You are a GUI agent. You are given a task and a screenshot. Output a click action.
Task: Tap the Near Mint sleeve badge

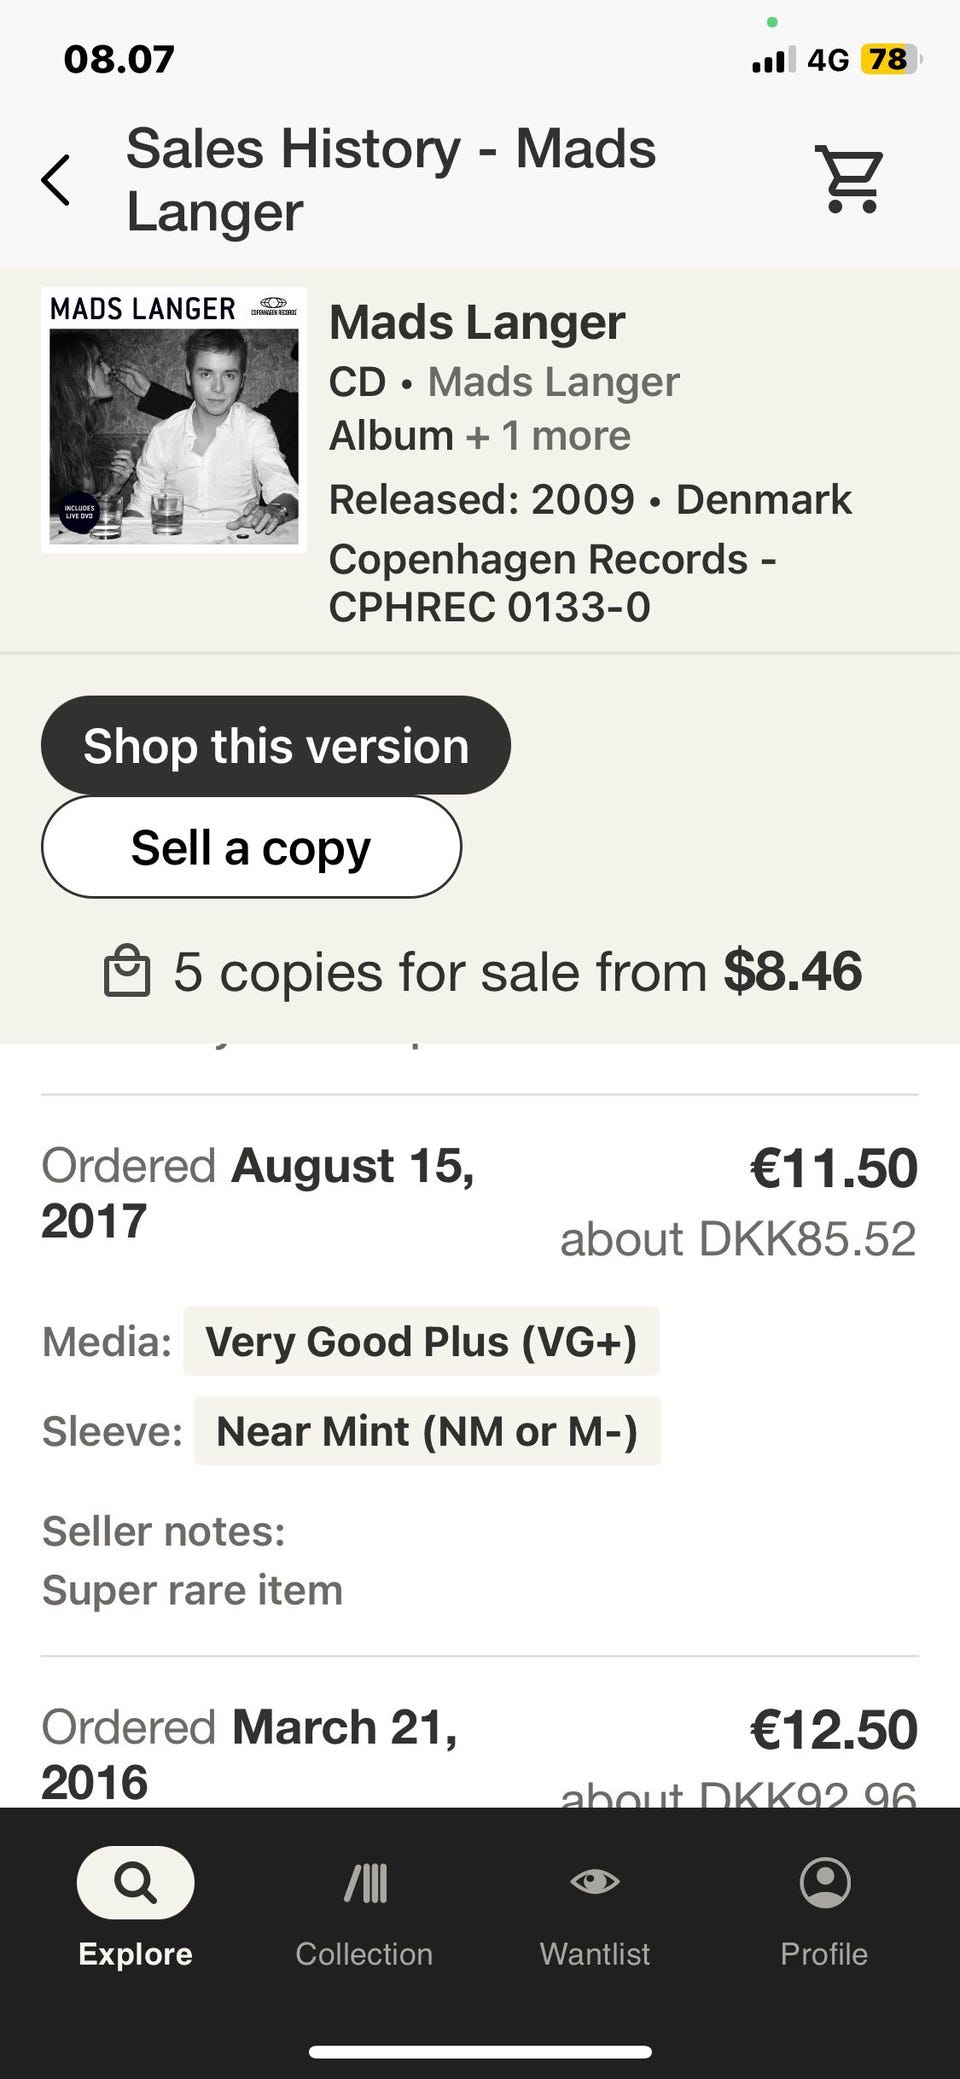(x=427, y=1432)
